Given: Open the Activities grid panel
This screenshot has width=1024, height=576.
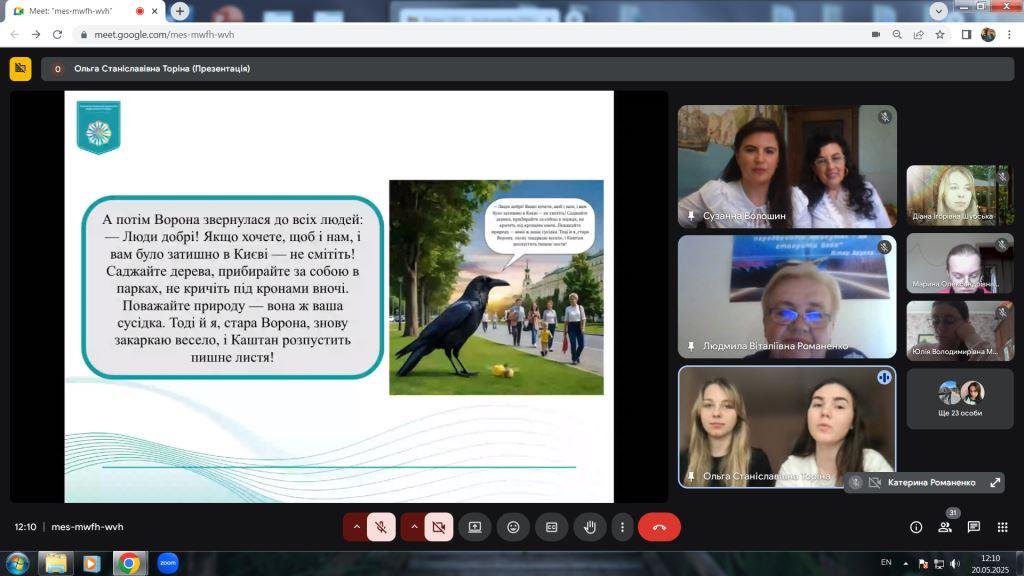Looking at the screenshot, I should click(x=1002, y=527).
